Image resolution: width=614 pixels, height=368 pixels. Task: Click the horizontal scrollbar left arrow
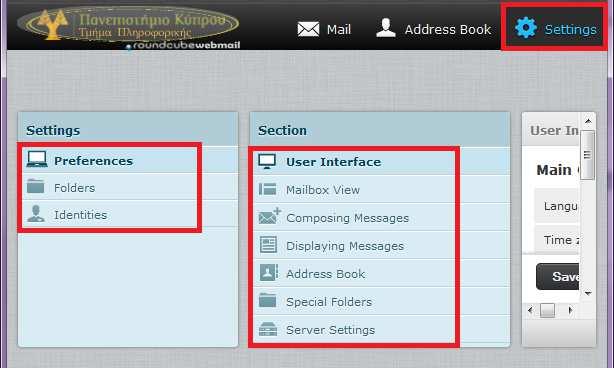(x=530, y=310)
